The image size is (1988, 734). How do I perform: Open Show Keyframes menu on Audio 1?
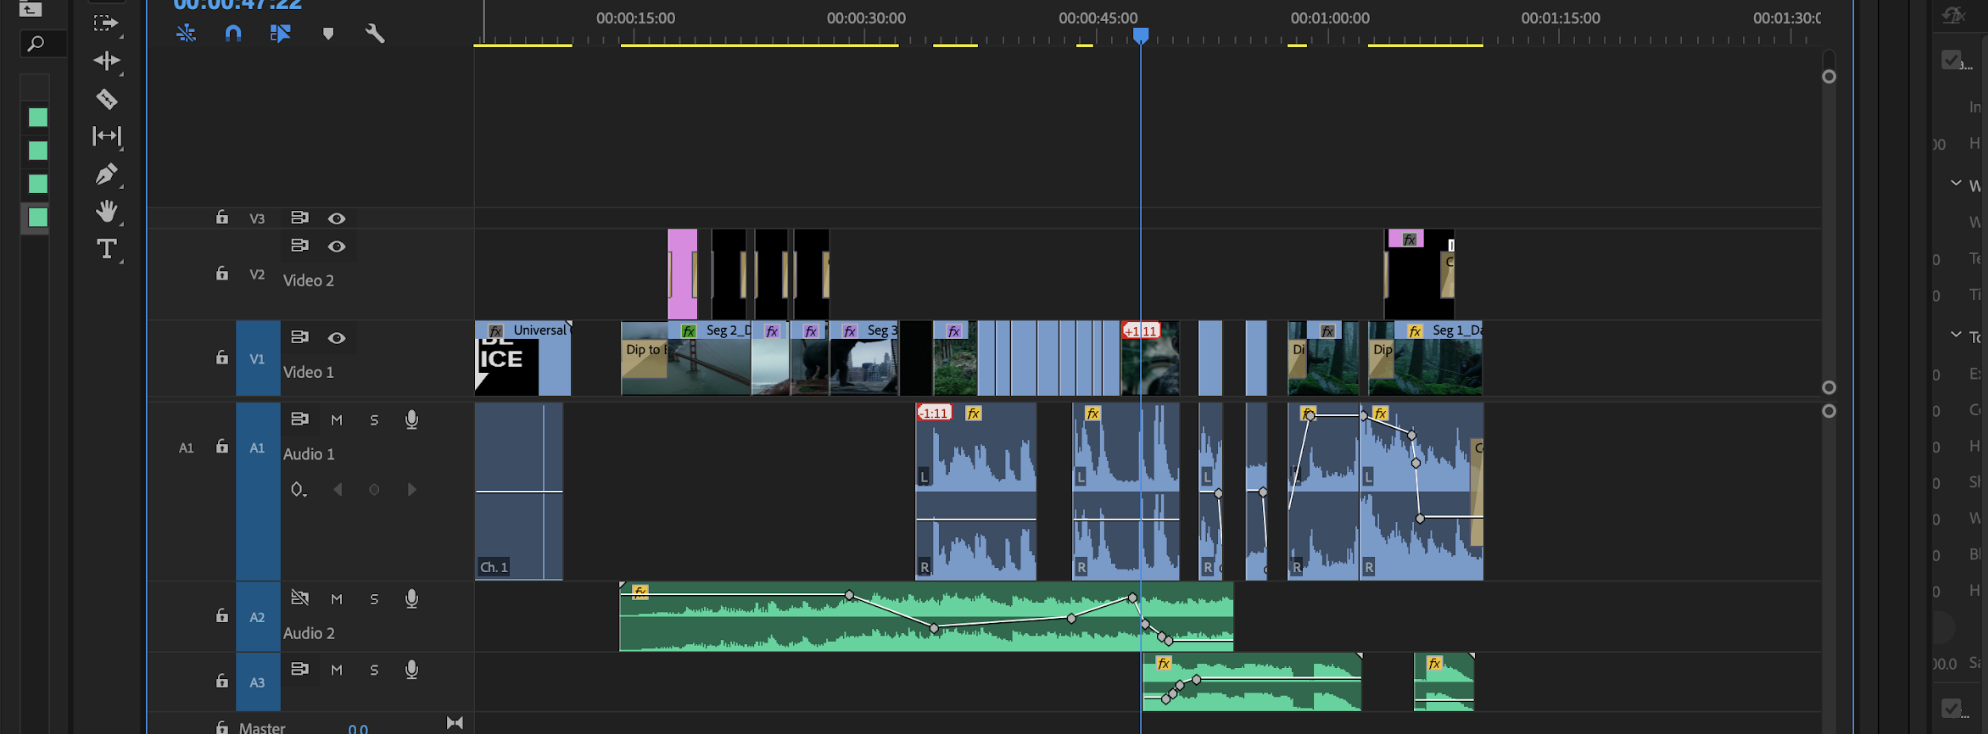tap(298, 489)
